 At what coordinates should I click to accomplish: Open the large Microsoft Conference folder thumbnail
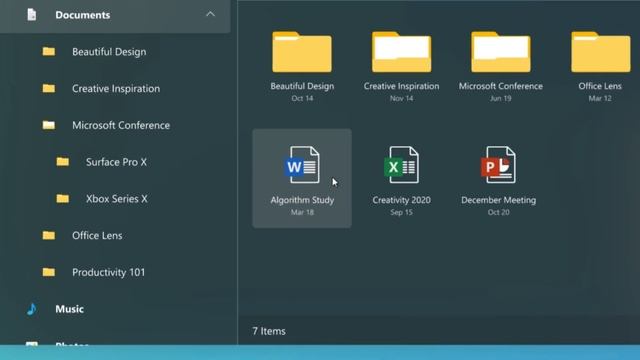coord(501,52)
